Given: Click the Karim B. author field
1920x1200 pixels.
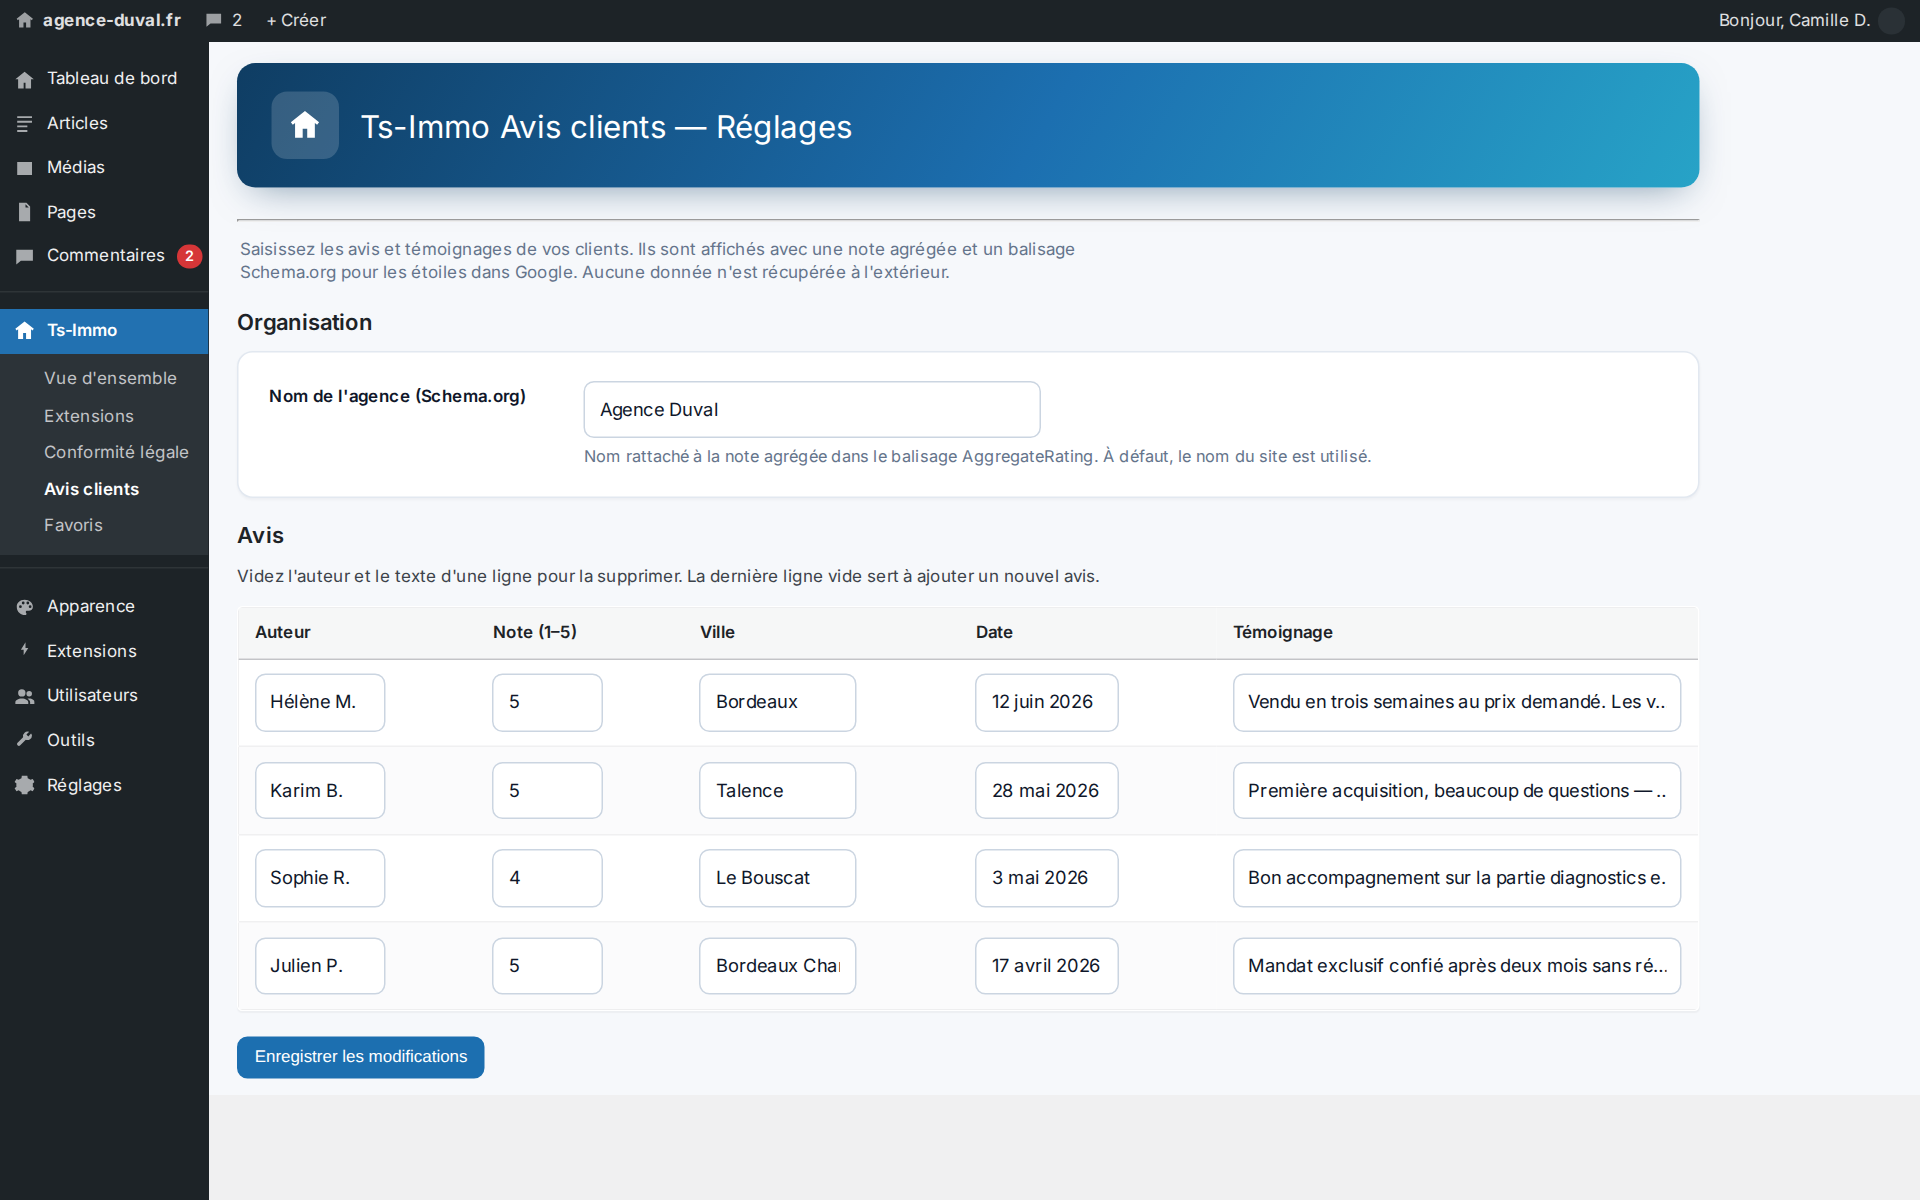Looking at the screenshot, I should coord(320,791).
